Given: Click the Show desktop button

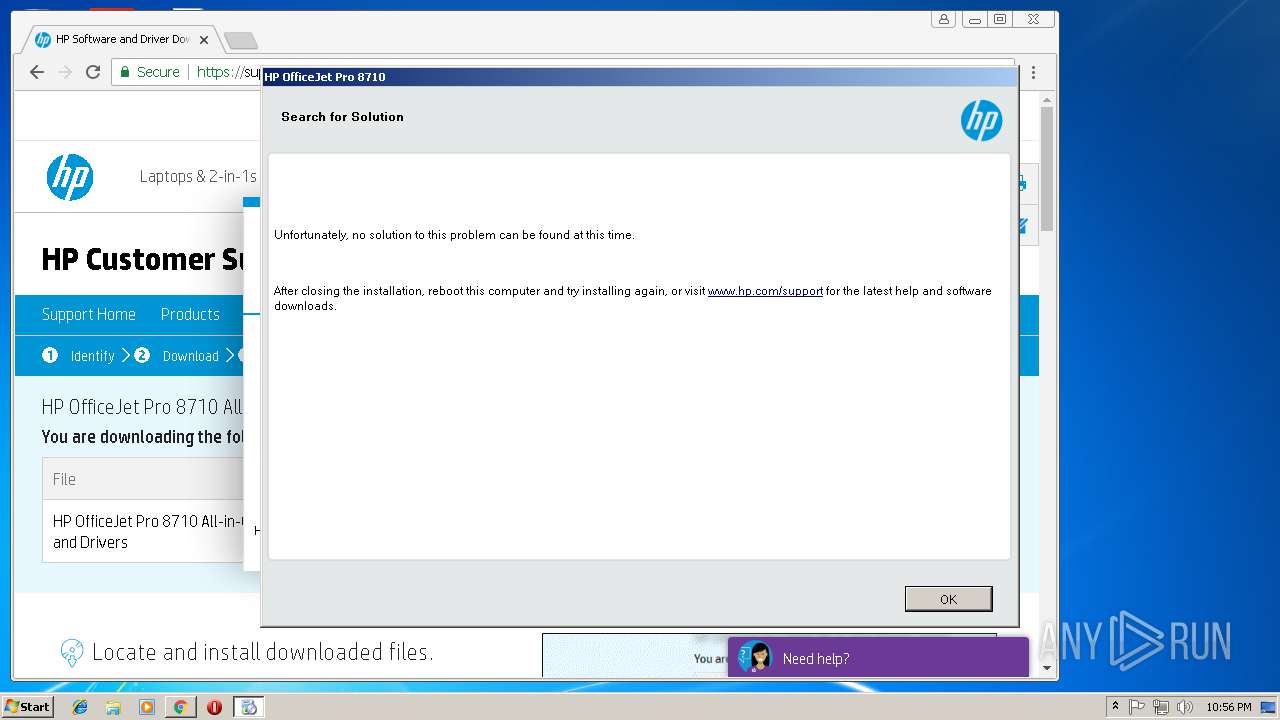Looking at the screenshot, I should click(x=1269, y=707).
